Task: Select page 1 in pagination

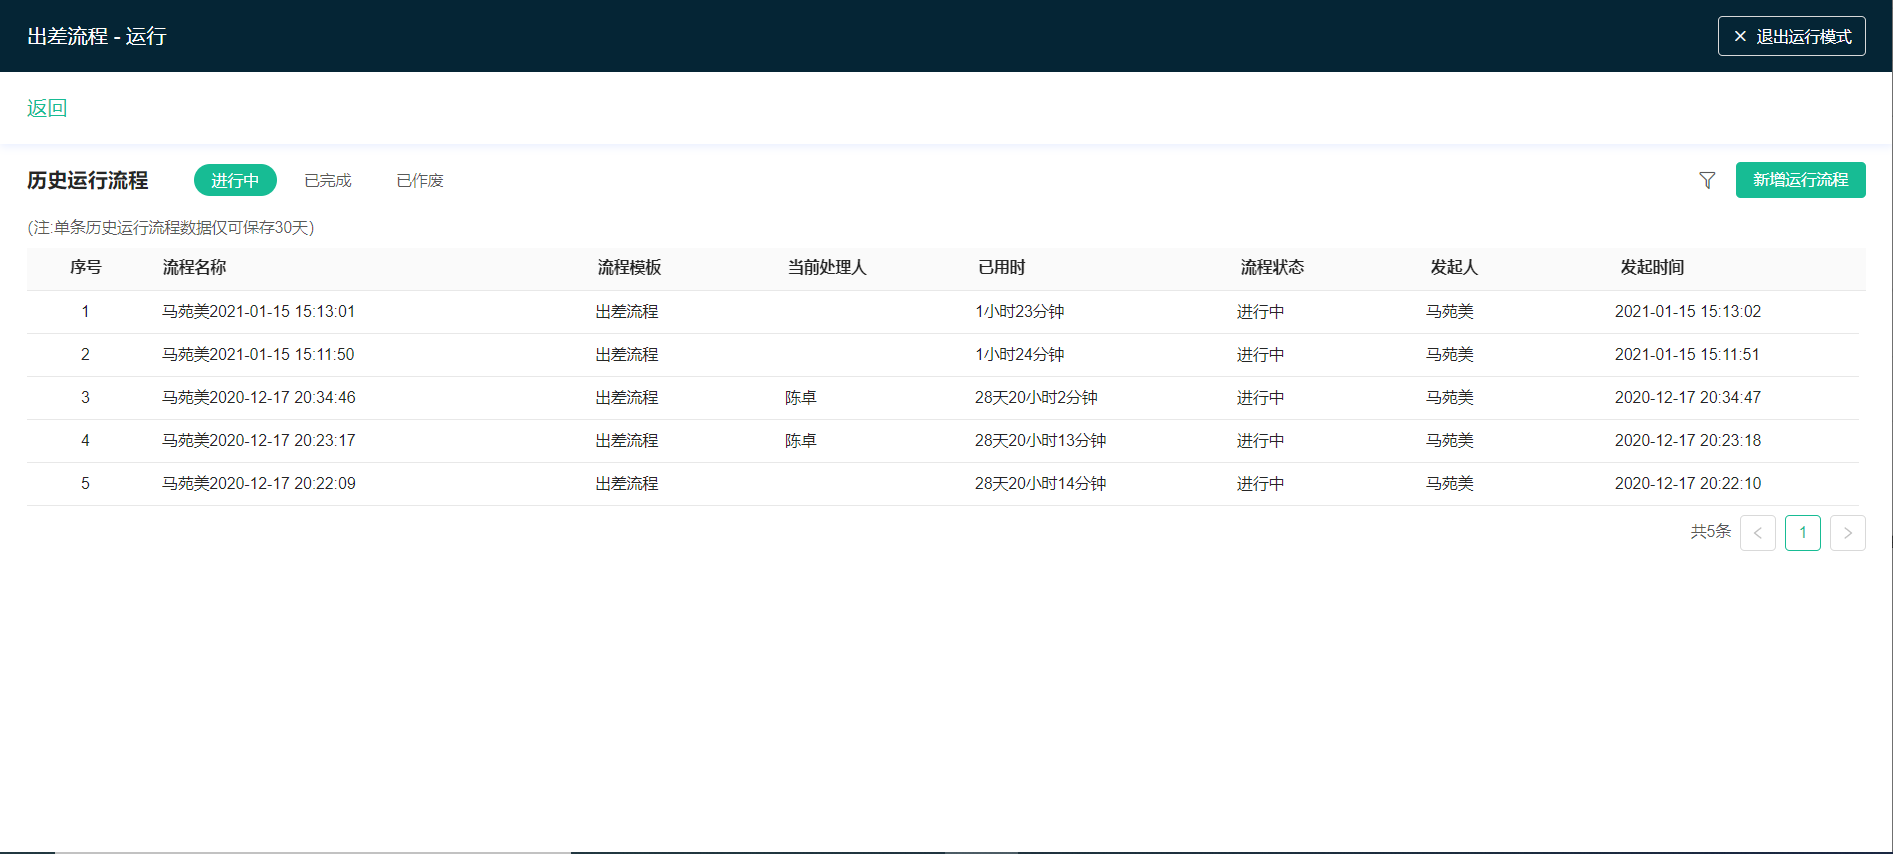Action: point(1803,533)
